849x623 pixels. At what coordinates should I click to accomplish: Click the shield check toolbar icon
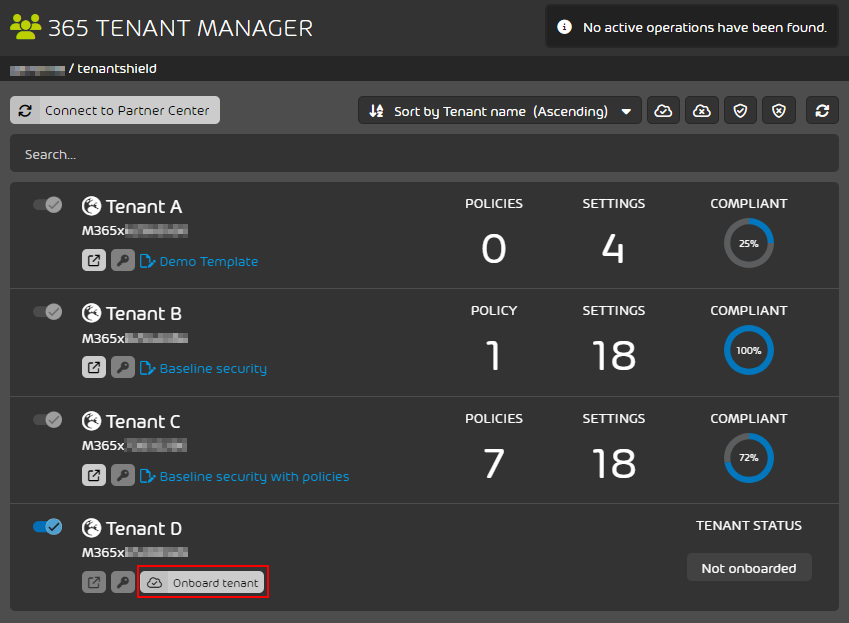pyautogui.click(x=740, y=110)
